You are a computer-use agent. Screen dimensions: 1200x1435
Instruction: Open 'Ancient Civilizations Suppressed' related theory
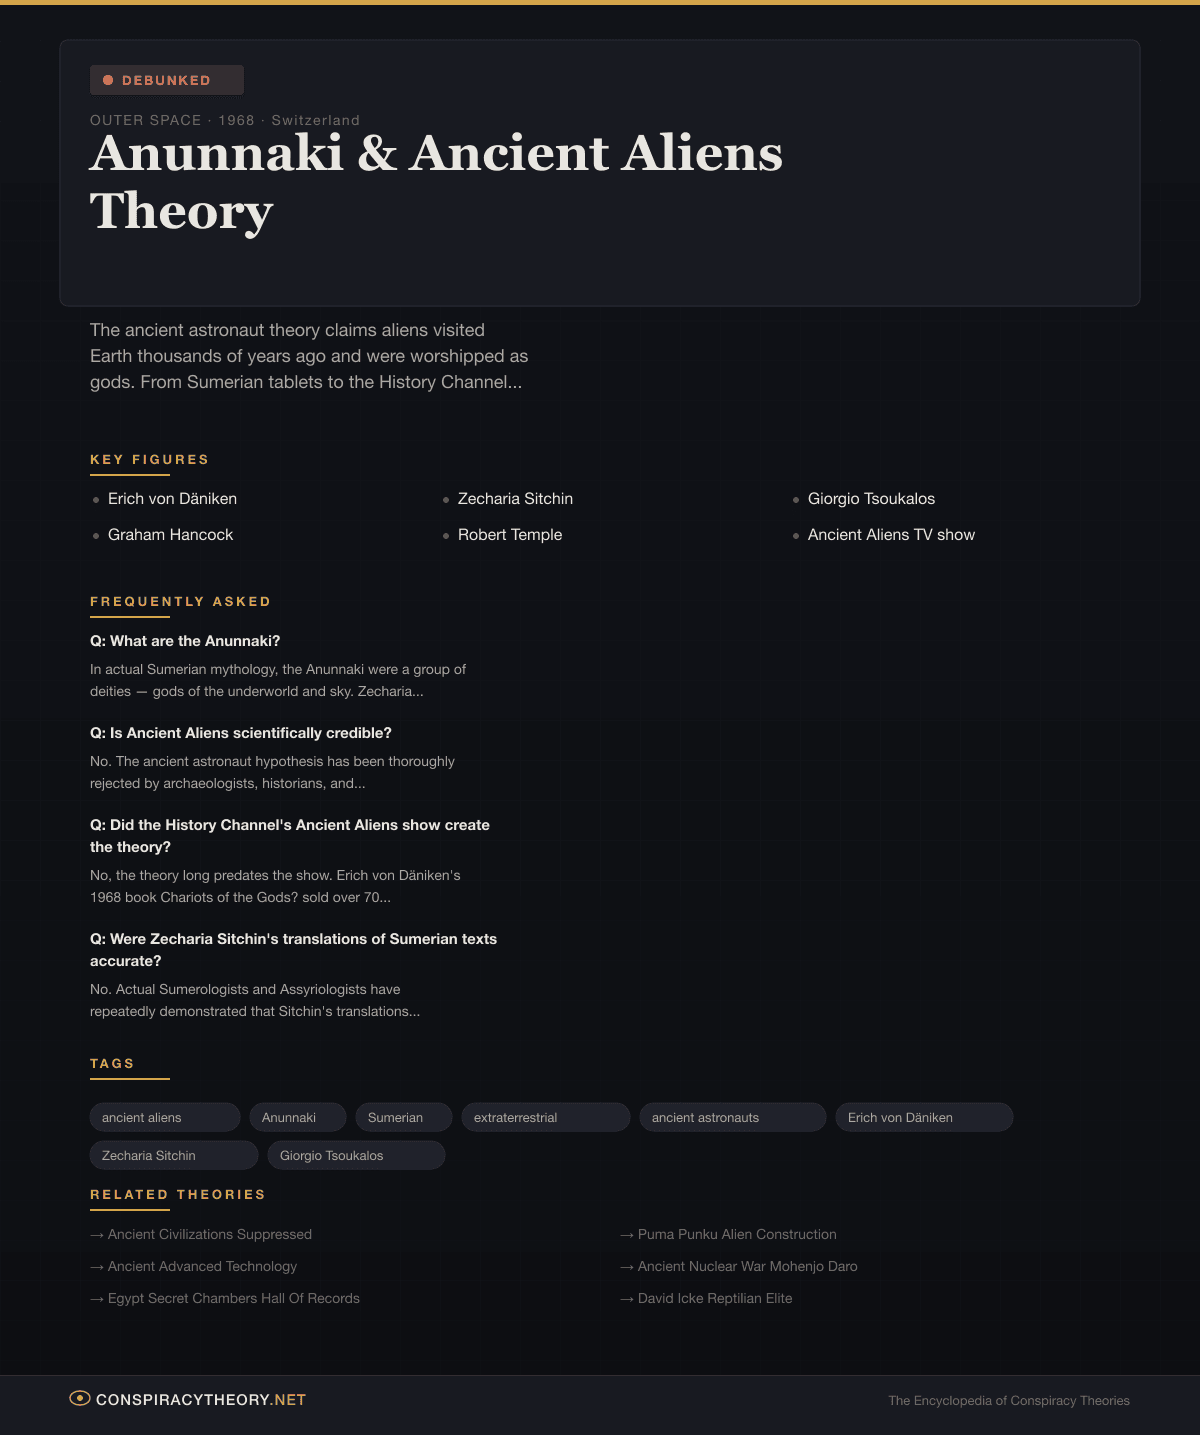click(x=210, y=1234)
